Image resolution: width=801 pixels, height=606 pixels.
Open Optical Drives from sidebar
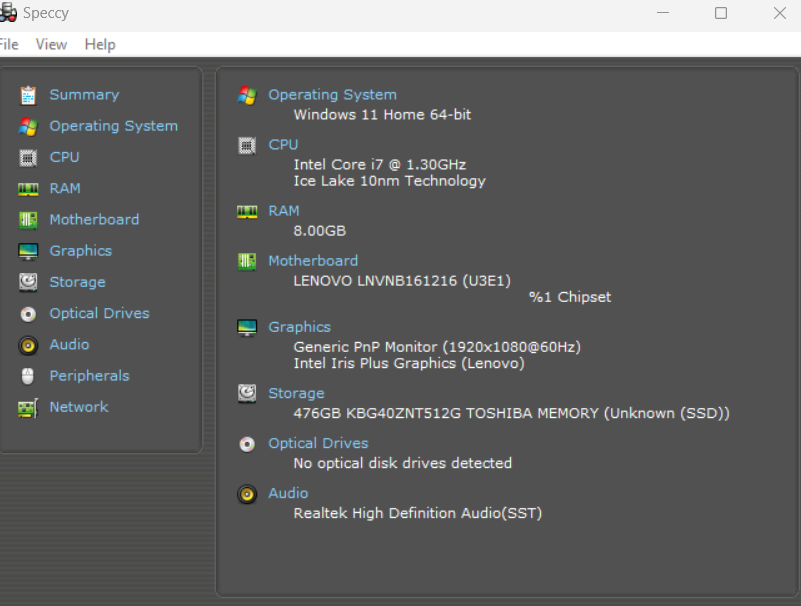(100, 313)
